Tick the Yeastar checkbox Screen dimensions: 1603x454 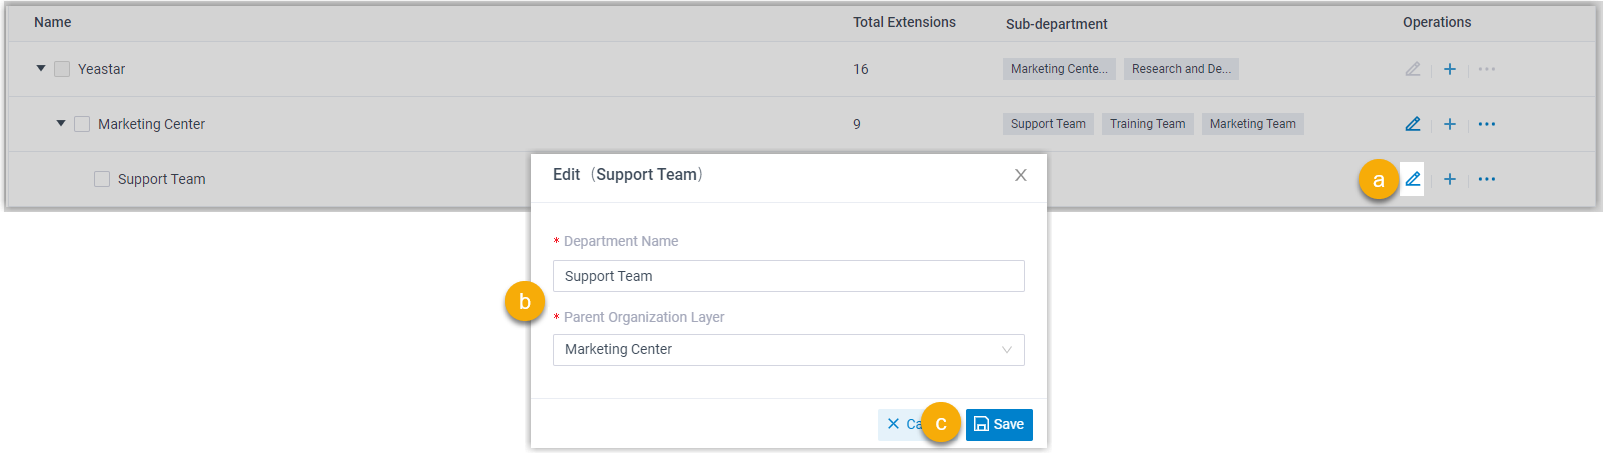[x=62, y=69]
